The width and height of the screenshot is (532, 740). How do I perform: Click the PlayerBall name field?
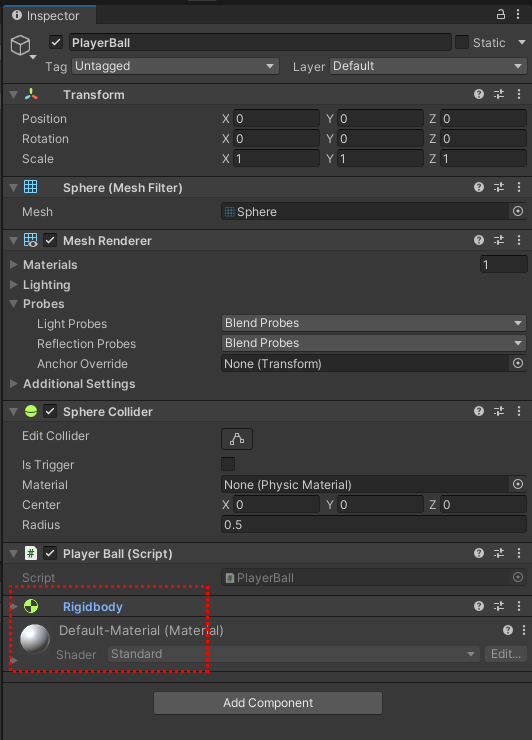point(260,42)
